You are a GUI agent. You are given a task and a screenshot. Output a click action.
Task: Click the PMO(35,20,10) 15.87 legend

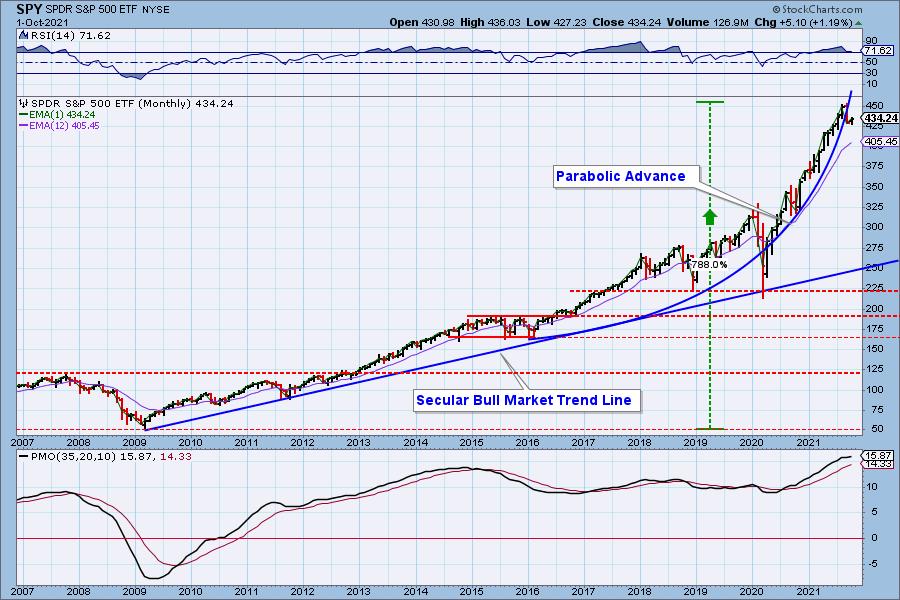[x=88, y=456]
